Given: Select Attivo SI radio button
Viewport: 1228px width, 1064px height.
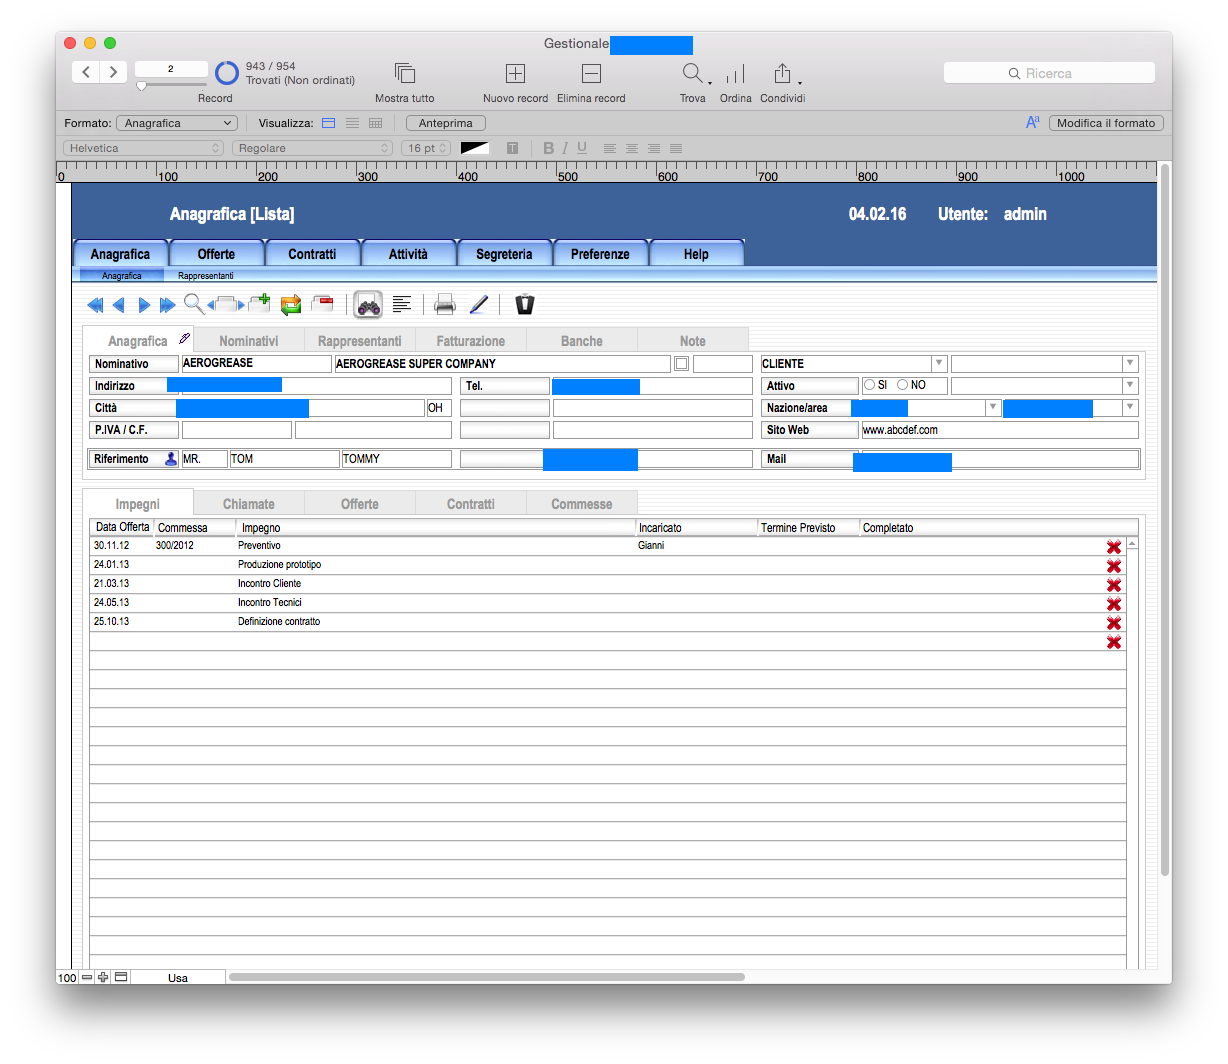Looking at the screenshot, I should tap(869, 385).
